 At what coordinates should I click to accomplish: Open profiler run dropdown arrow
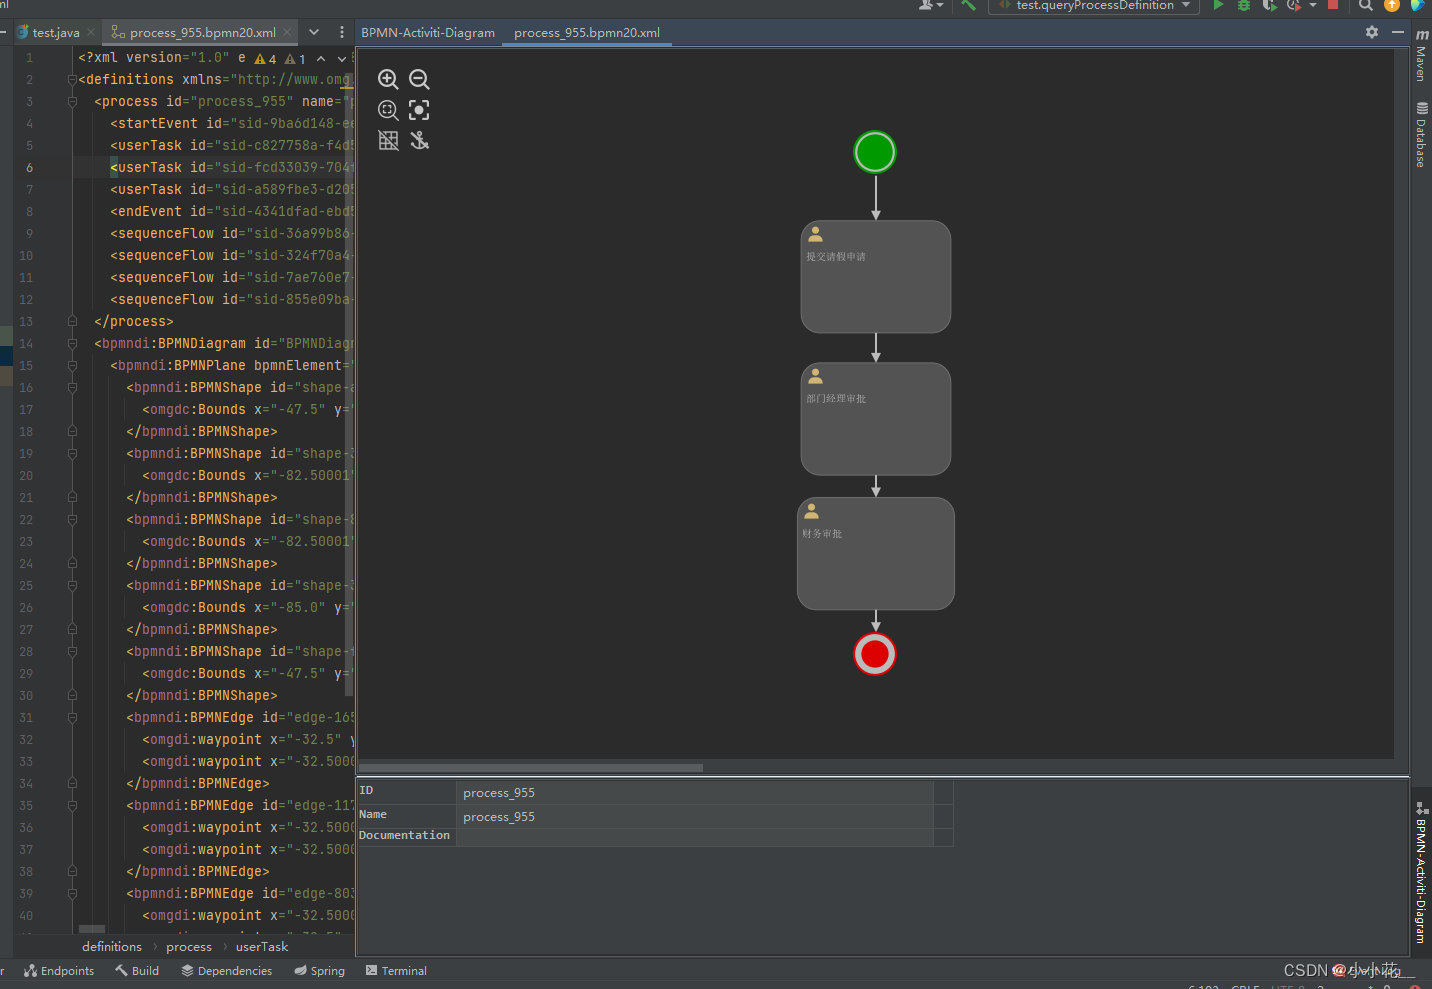pyautogui.click(x=1312, y=5)
